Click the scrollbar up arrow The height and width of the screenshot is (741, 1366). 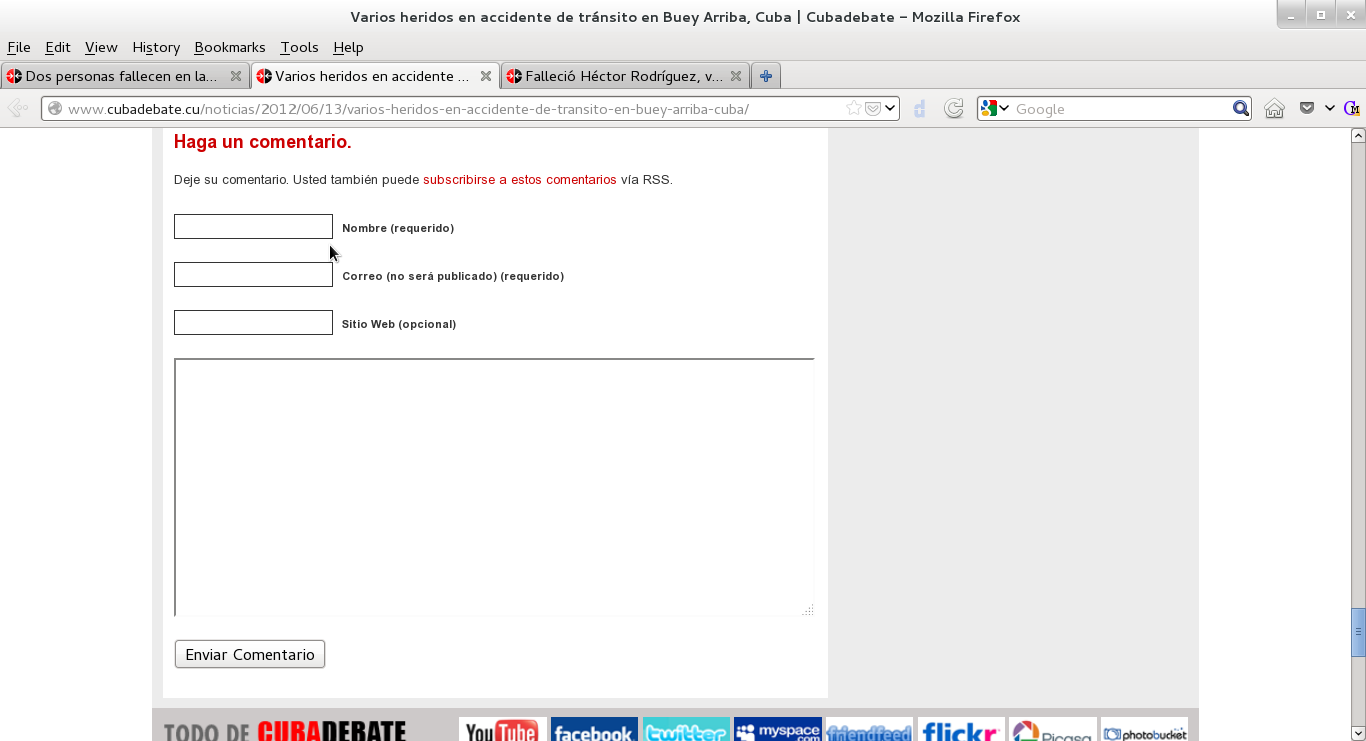tap(1358, 135)
